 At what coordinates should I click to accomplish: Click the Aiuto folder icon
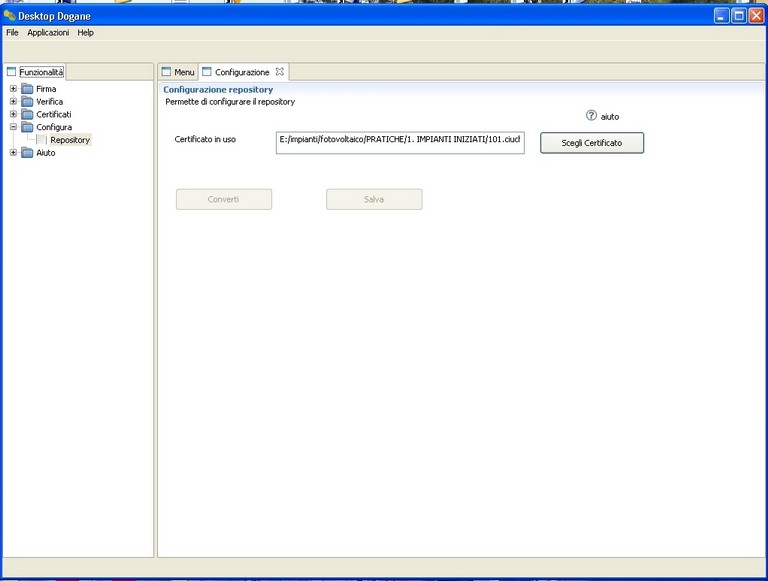coord(27,152)
